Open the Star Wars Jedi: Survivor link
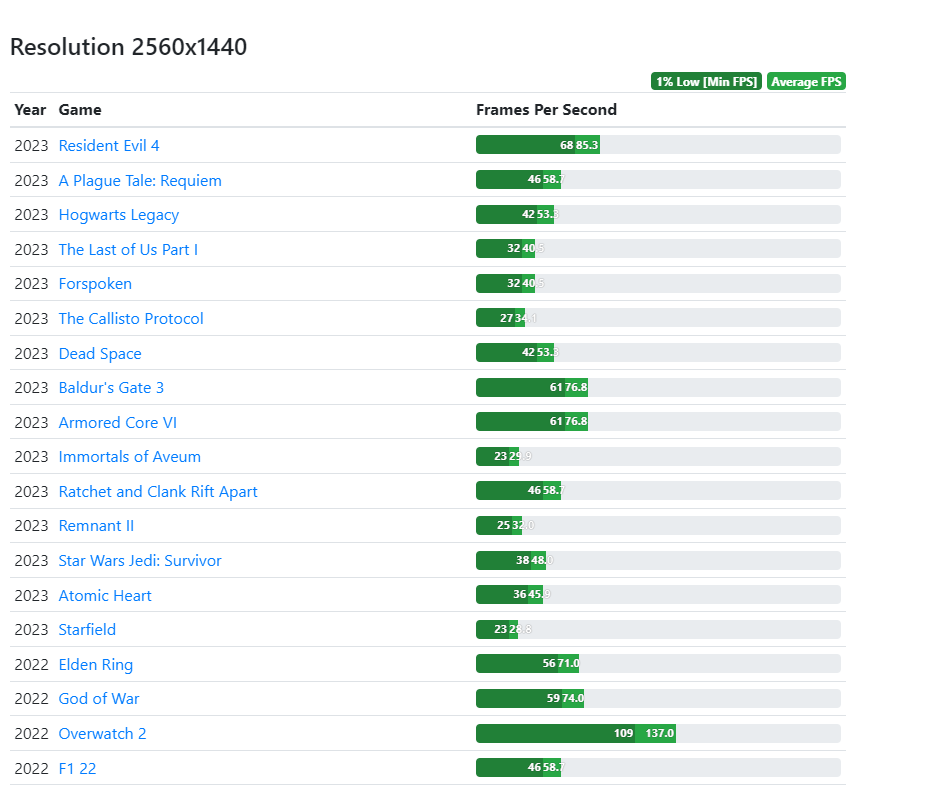Viewport: 926px width, 785px height. pyautogui.click(x=140, y=561)
